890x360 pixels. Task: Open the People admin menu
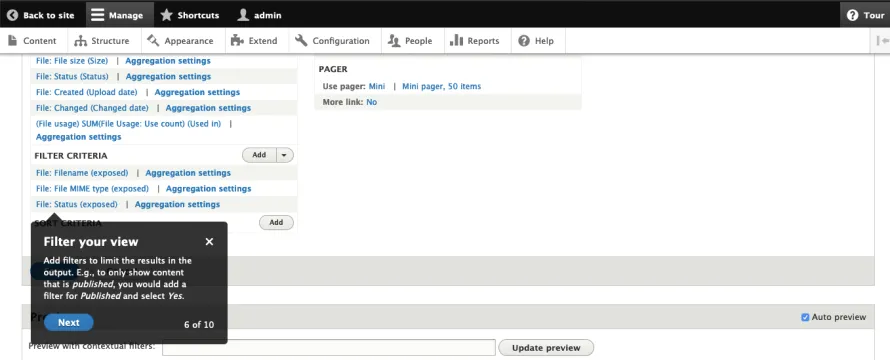[411, 41]
